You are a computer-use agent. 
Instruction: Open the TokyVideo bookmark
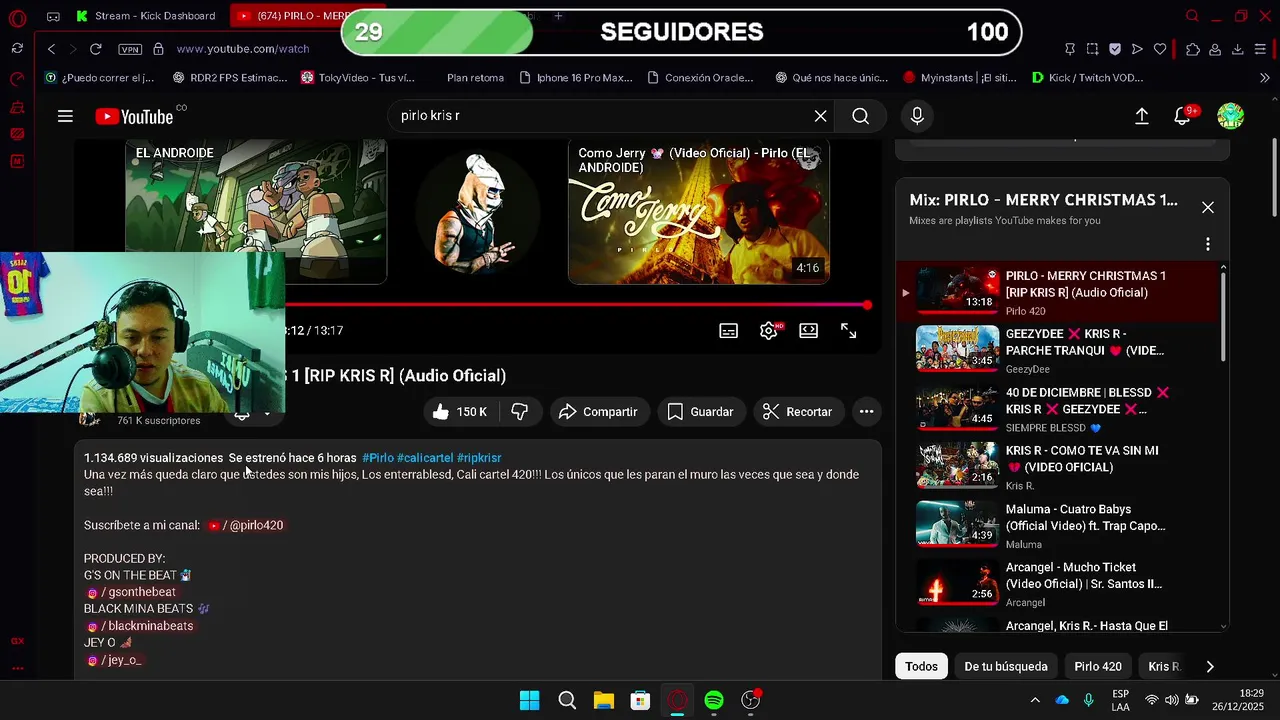click(x=358, y=77)
